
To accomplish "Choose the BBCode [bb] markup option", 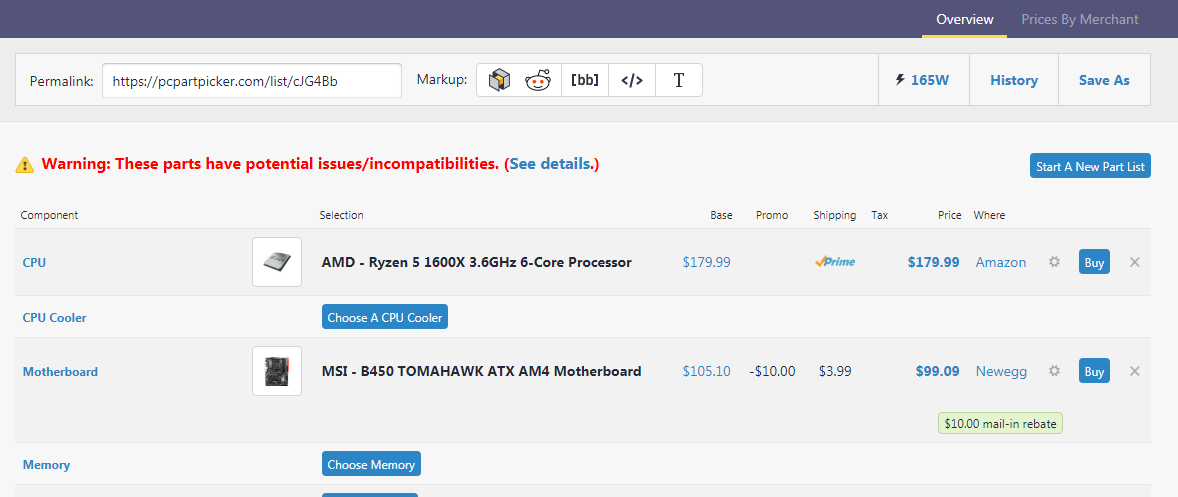I will pyautogui.click(x=585, y=80).
